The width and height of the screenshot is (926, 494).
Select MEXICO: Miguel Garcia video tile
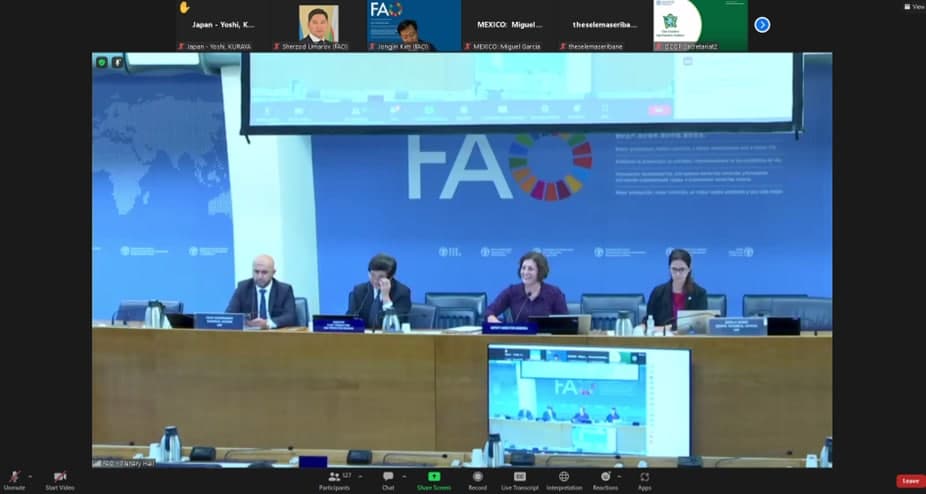[x=510, y=25]
